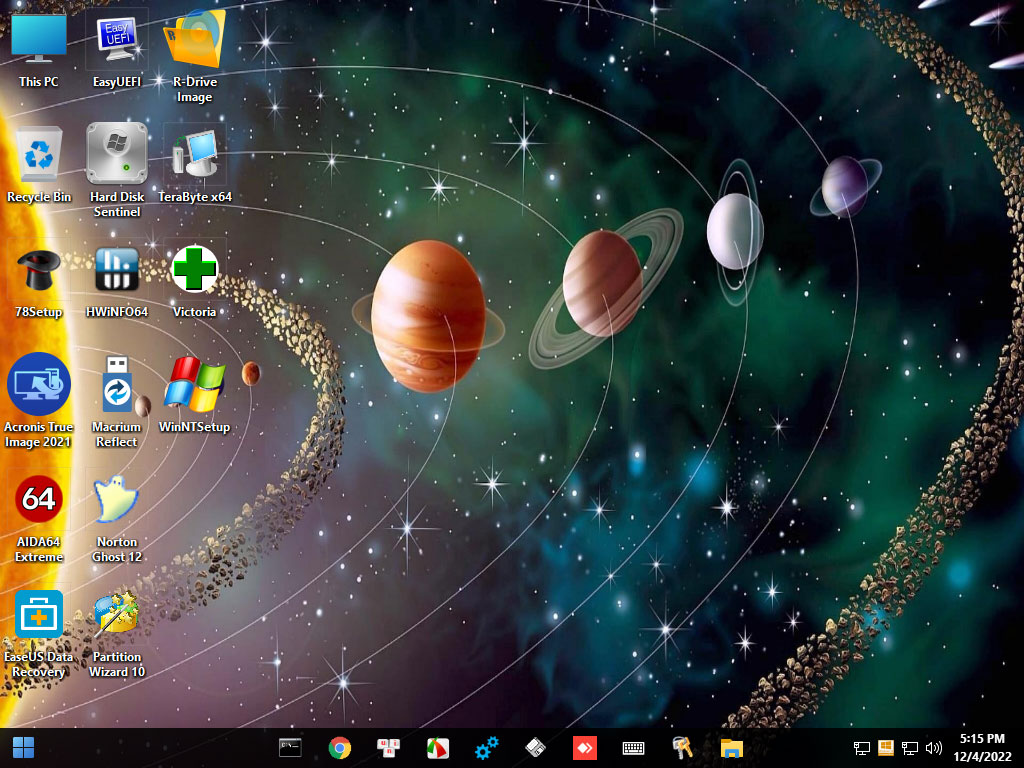The image size is (1024, 768).
Task: Select EaseUS Data Recovery icon
Action: point(39,632)
